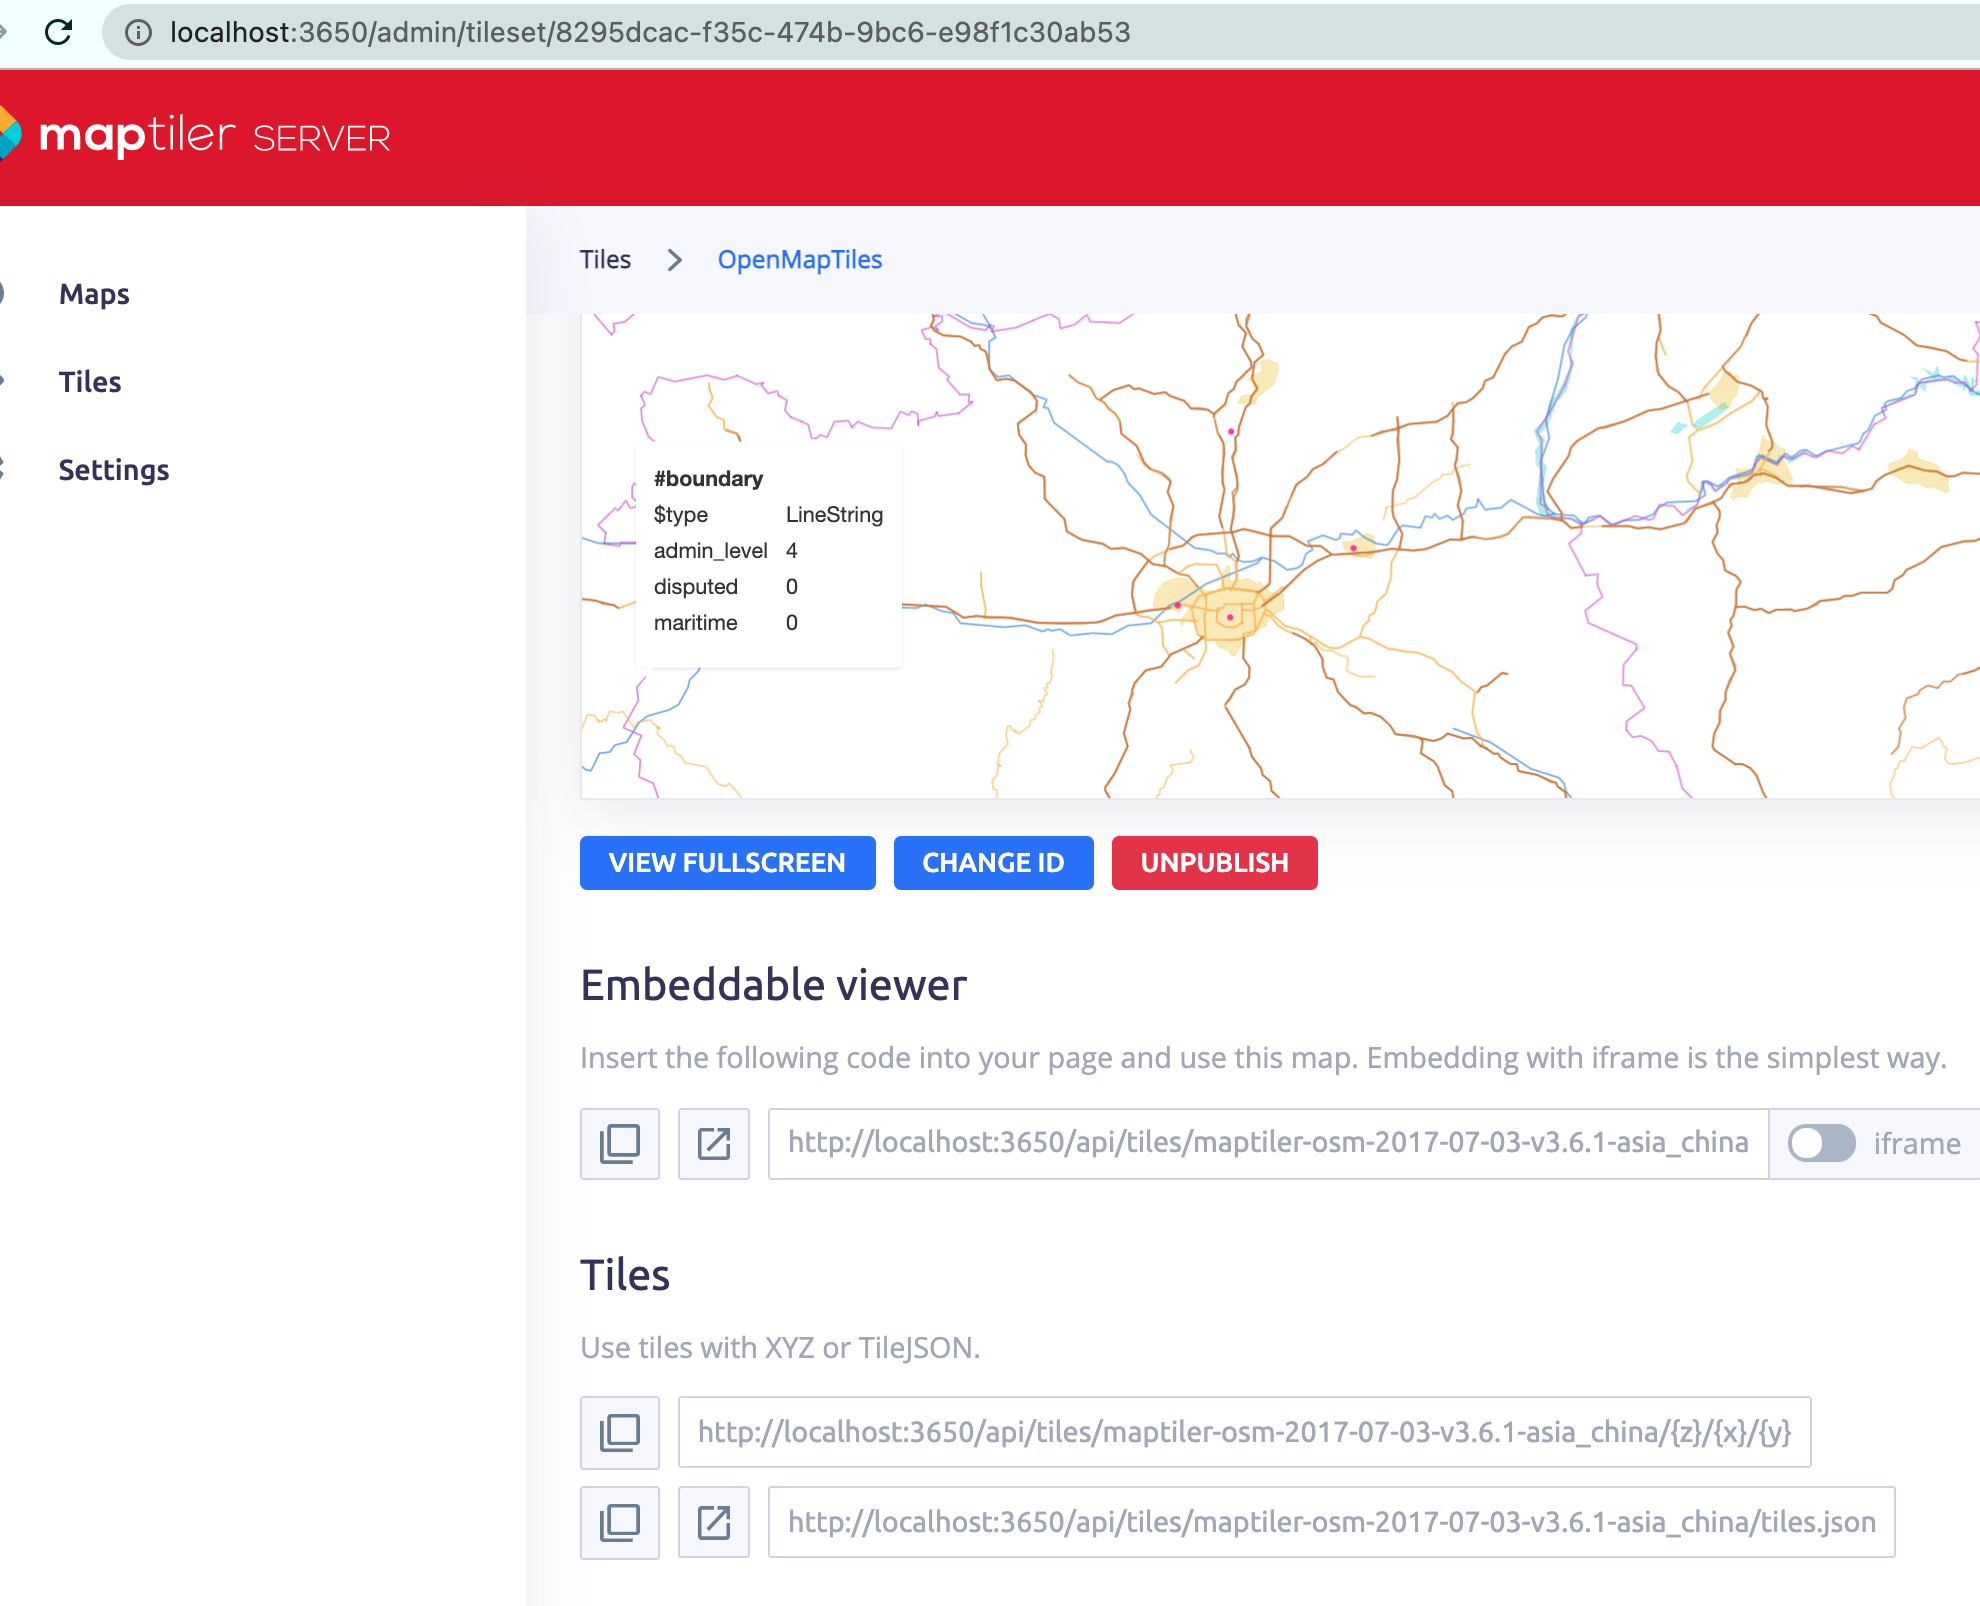
Task: Navigate using the Tiles breadcrumb
Action: pyautogui.click(x=605, y=259)
